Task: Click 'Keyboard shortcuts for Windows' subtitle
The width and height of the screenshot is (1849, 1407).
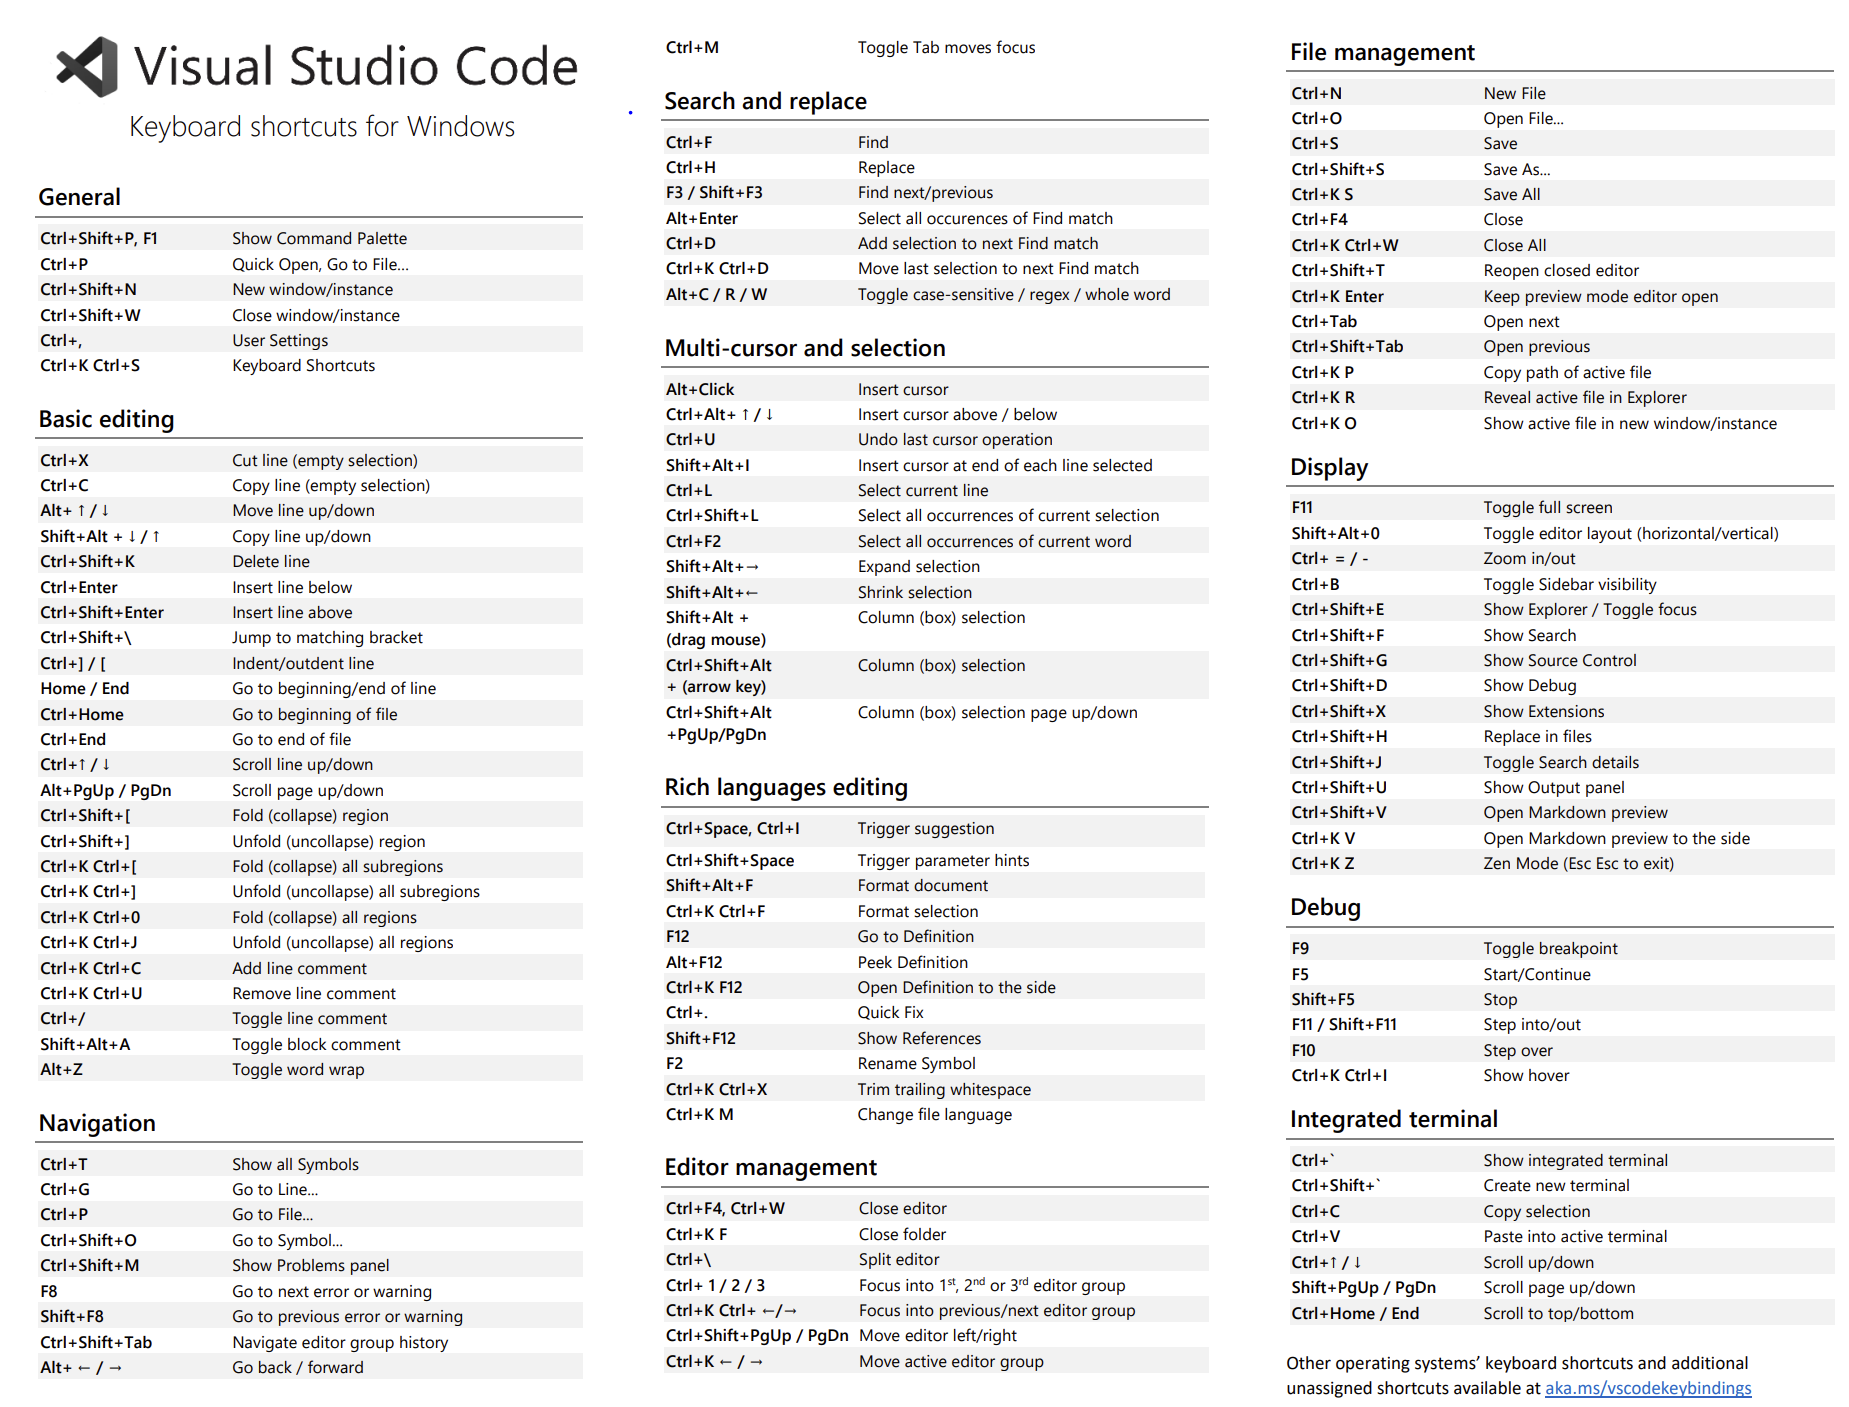Action: 322,127
